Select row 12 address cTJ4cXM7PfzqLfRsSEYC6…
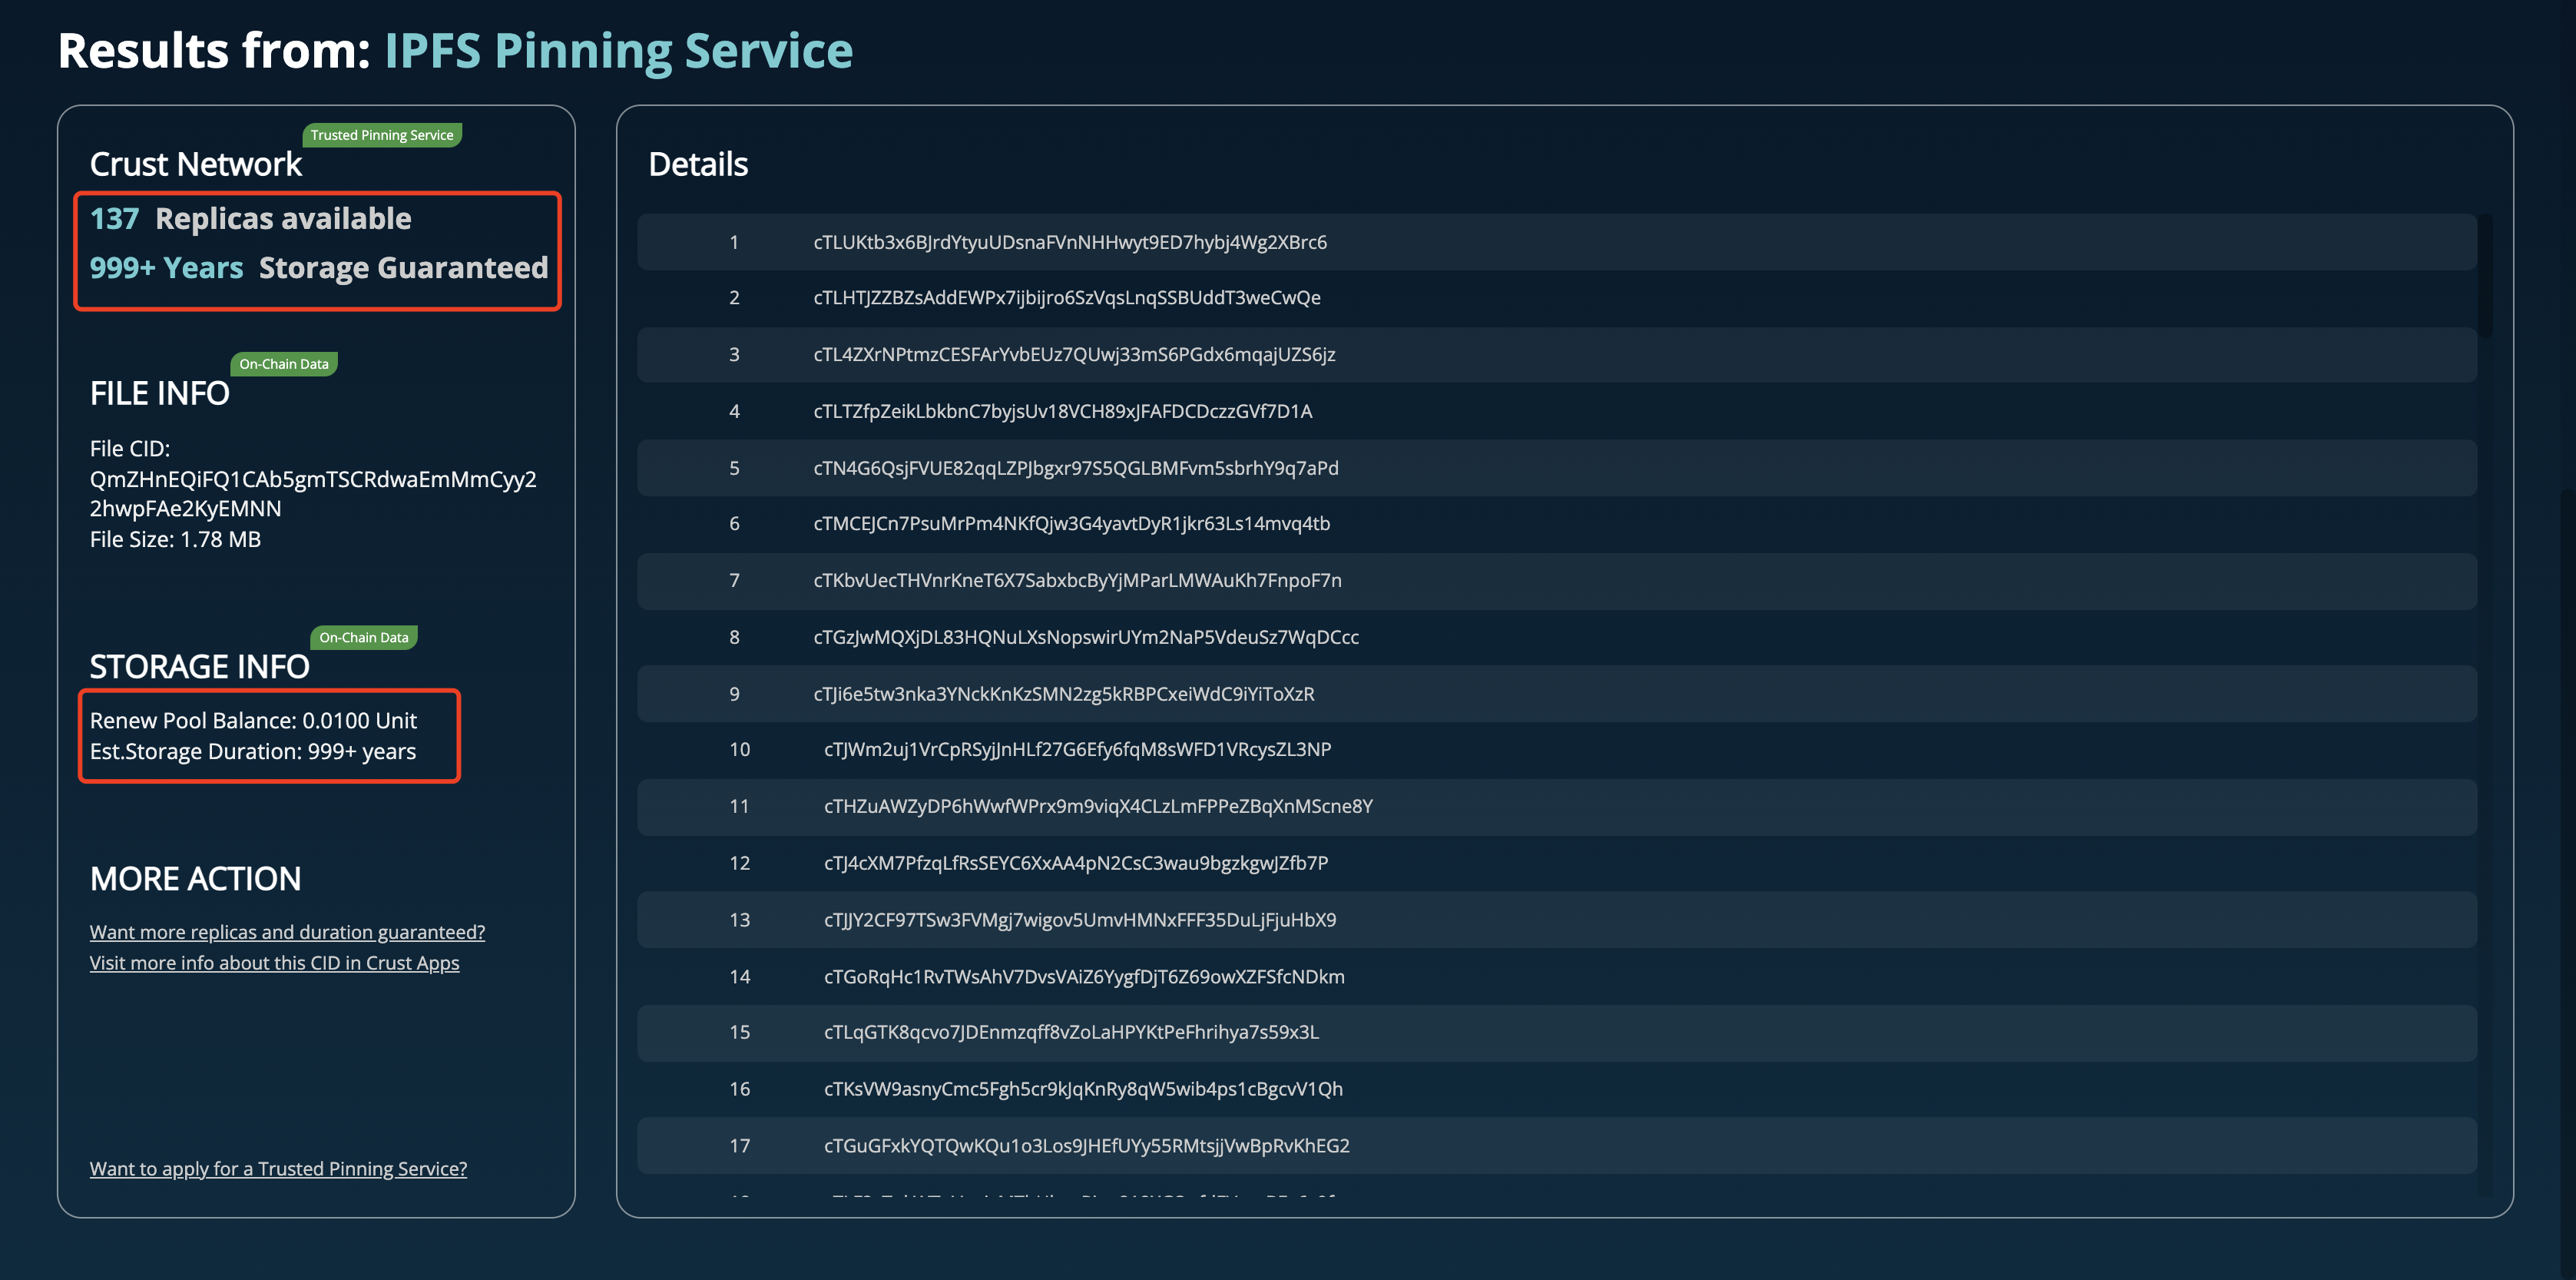 click(1076, 863)
